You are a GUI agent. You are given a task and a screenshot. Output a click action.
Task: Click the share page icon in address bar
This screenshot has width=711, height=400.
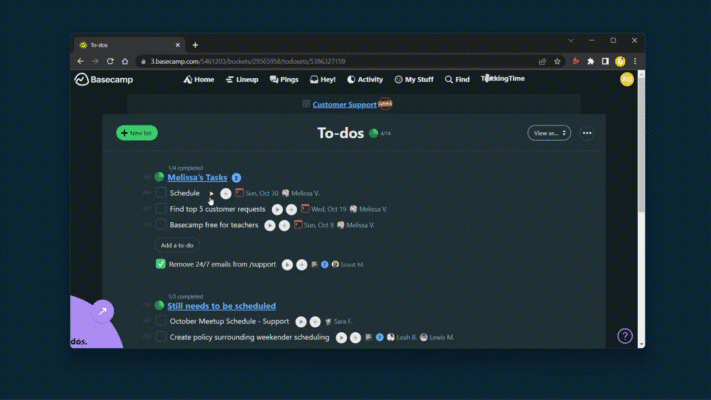pyautogui.click(x=542, y=61)
